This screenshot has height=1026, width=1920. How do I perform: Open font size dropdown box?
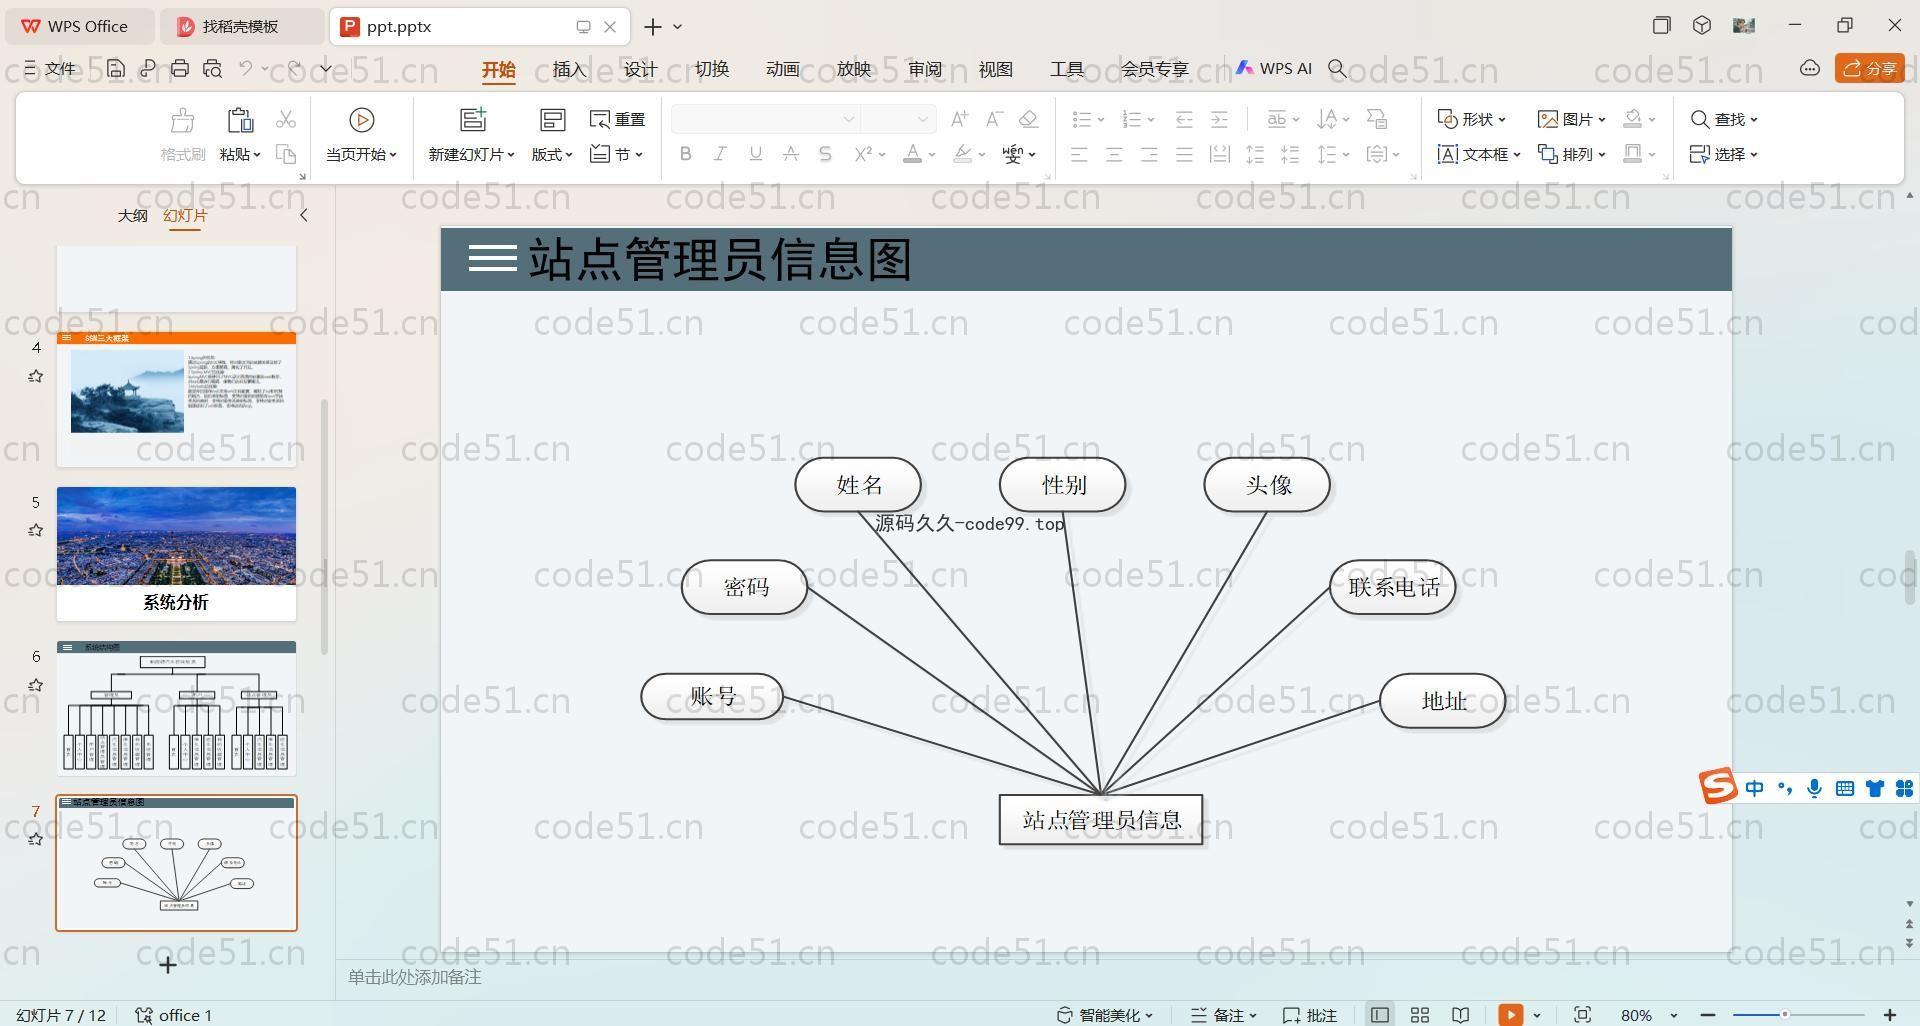click(x=898, y=119)
